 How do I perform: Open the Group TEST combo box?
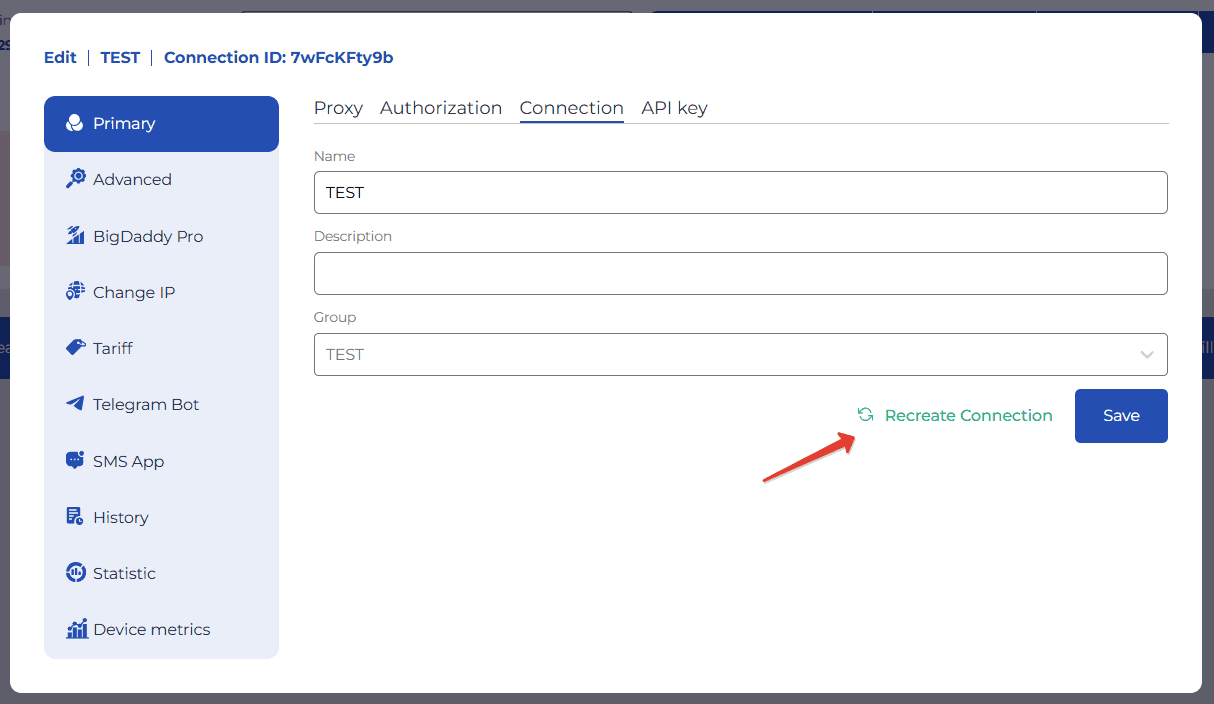(x=720, y=355)
